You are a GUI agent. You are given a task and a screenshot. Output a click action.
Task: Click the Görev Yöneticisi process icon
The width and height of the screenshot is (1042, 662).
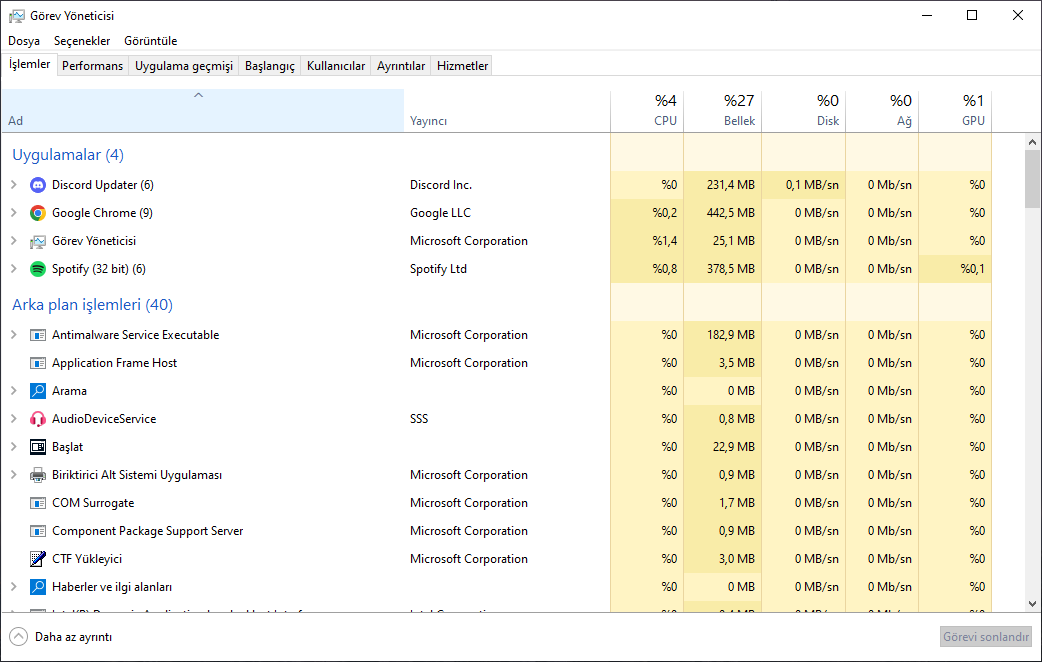[x=38, y=241]
